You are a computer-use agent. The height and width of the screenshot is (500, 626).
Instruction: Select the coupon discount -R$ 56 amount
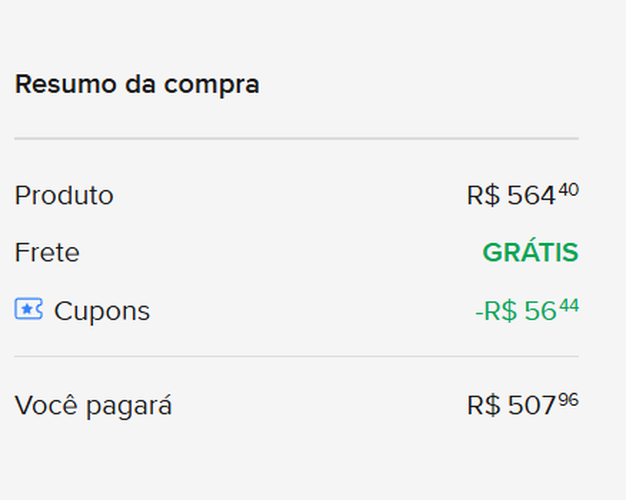tap(516, 311)
